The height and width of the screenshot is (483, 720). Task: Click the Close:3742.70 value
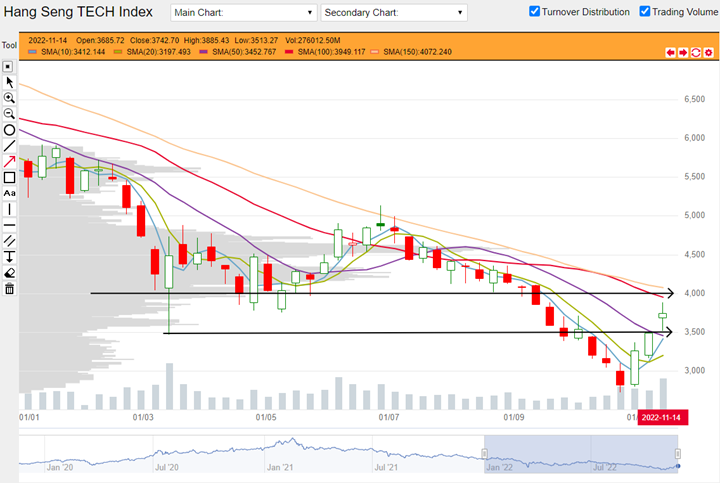(x=154, y=40)
